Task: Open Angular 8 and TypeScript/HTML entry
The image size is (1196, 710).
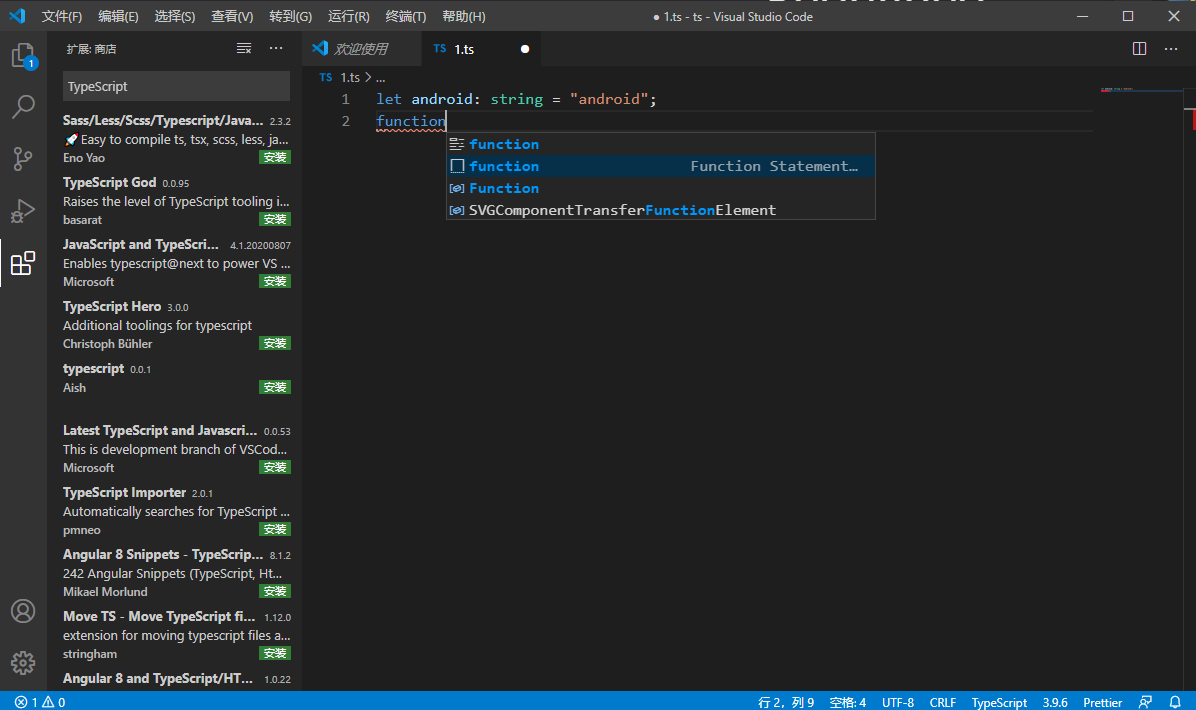Action: 176,679
